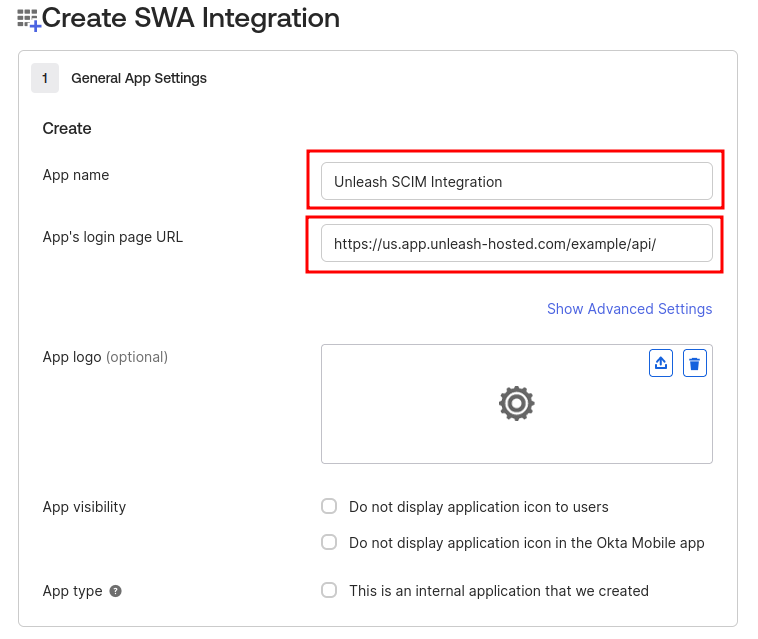Upload a new app logo

tap(660, 363)
